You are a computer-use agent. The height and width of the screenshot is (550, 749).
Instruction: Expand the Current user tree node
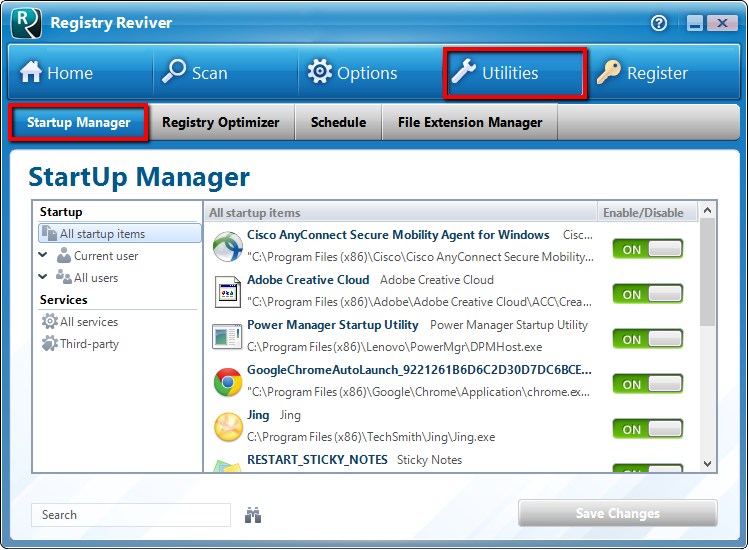[x=43, y=256]
